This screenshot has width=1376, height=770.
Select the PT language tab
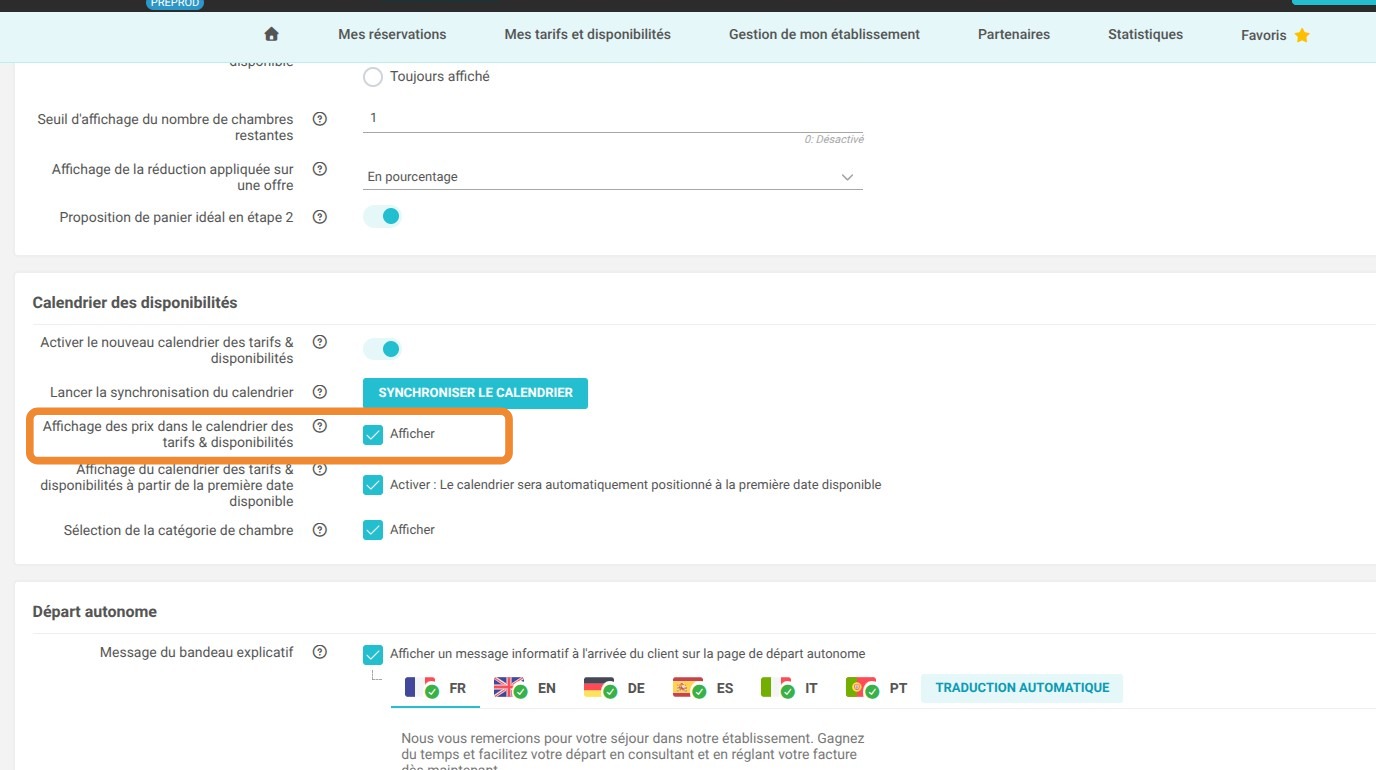coord(877,688)
